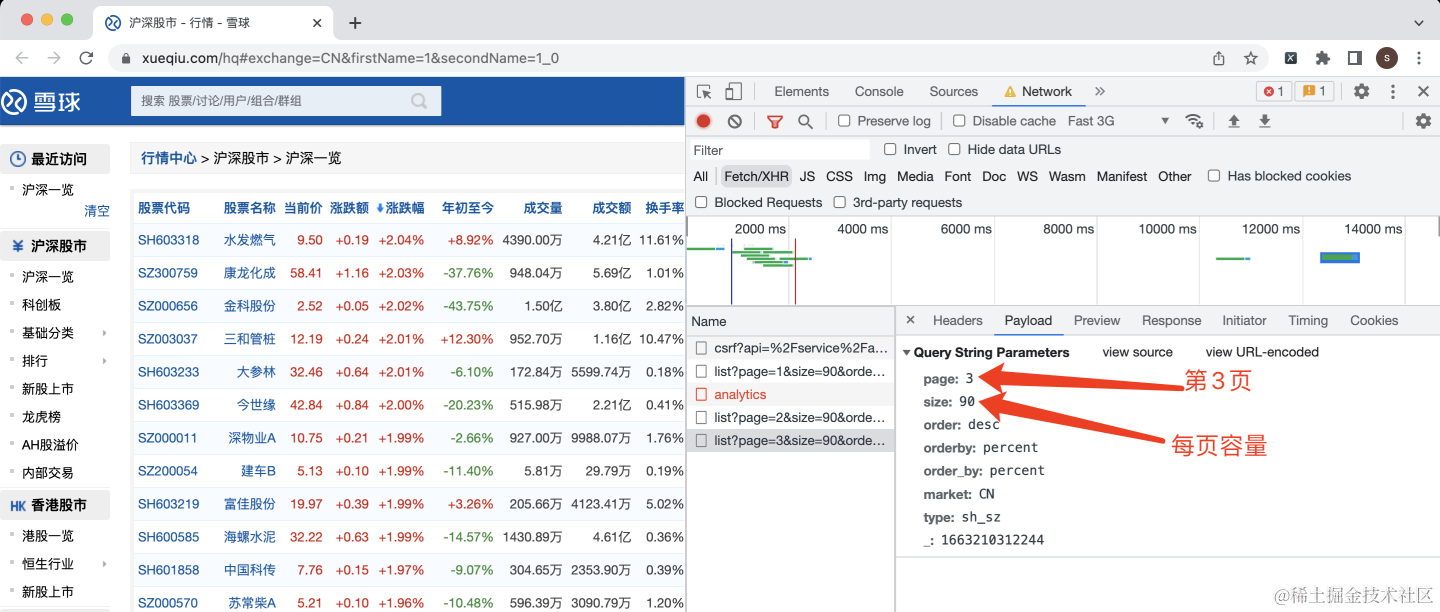The width and height of the screenshot is (1440, 612).
Task: Enable the Preserve log checkbox
Action: pyautogui.click(x=844, y=121)
